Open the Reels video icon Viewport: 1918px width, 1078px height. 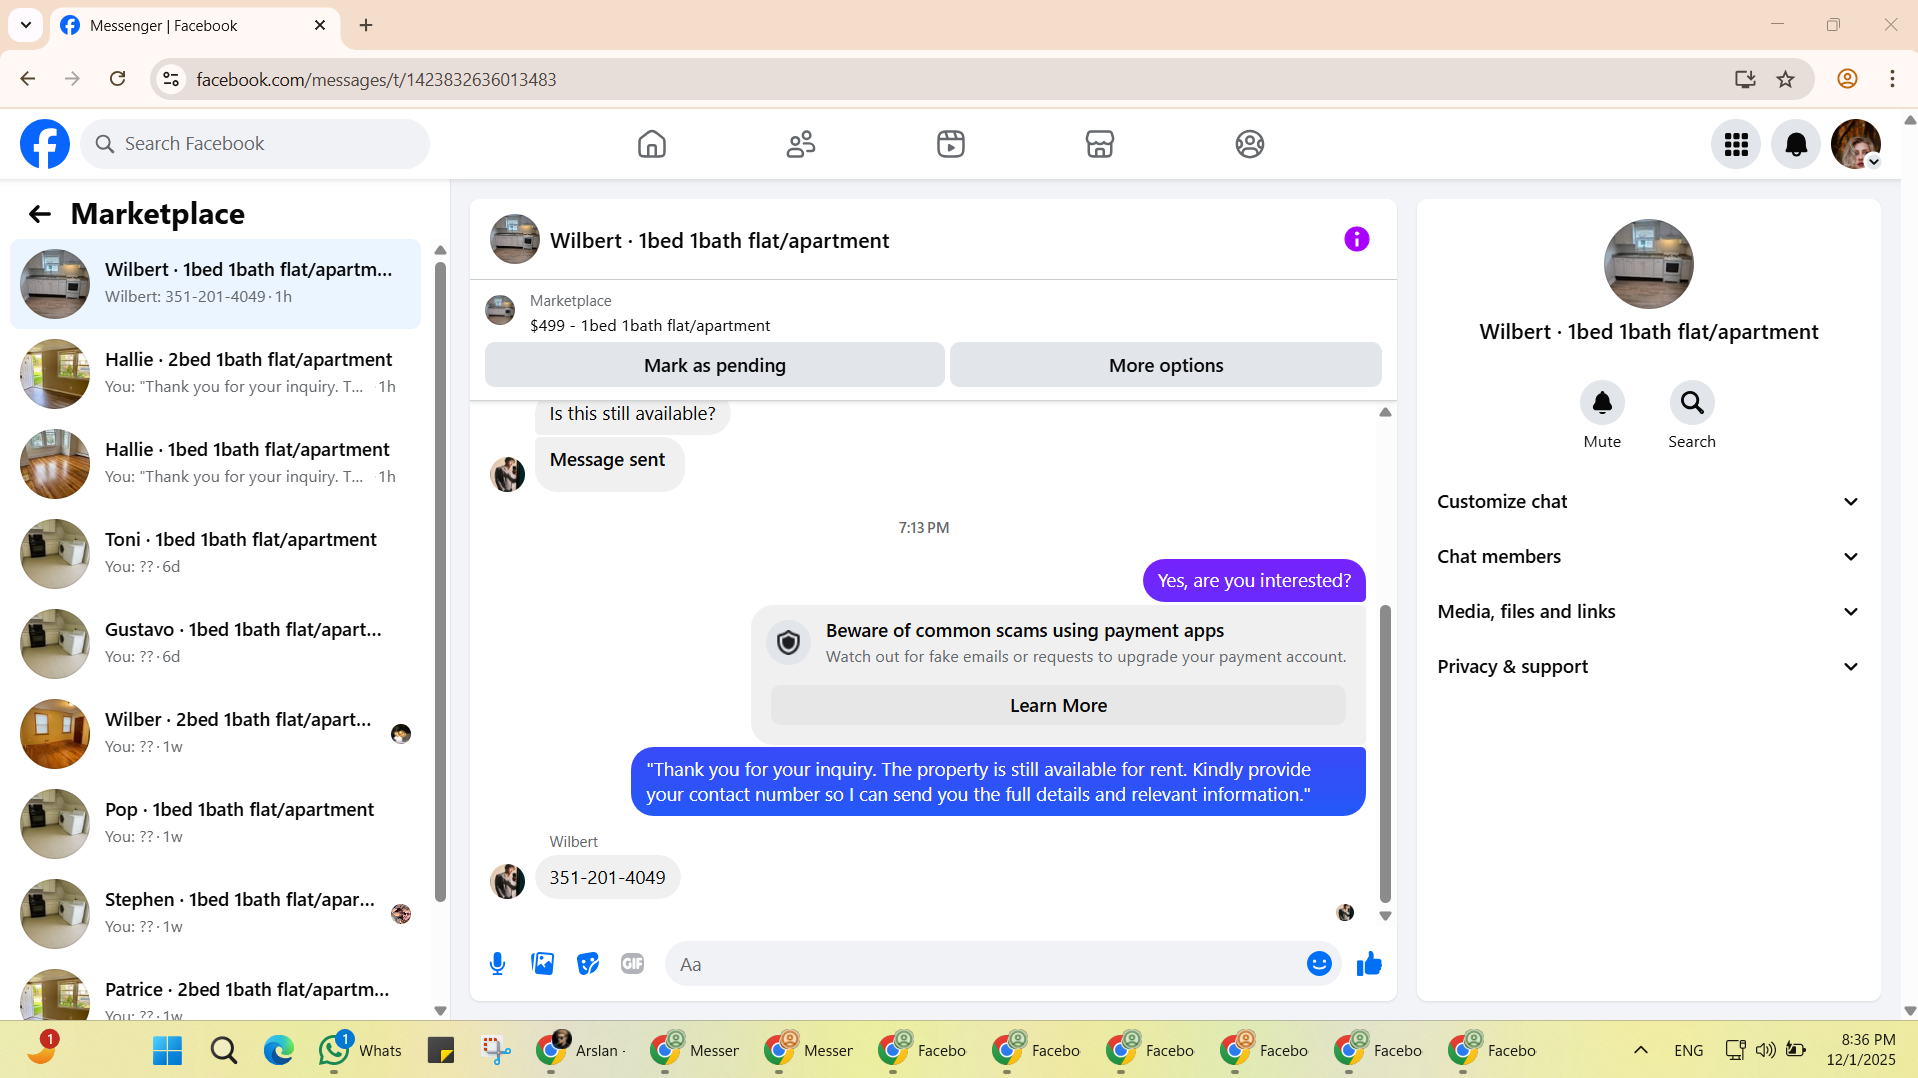coord(951,144)
